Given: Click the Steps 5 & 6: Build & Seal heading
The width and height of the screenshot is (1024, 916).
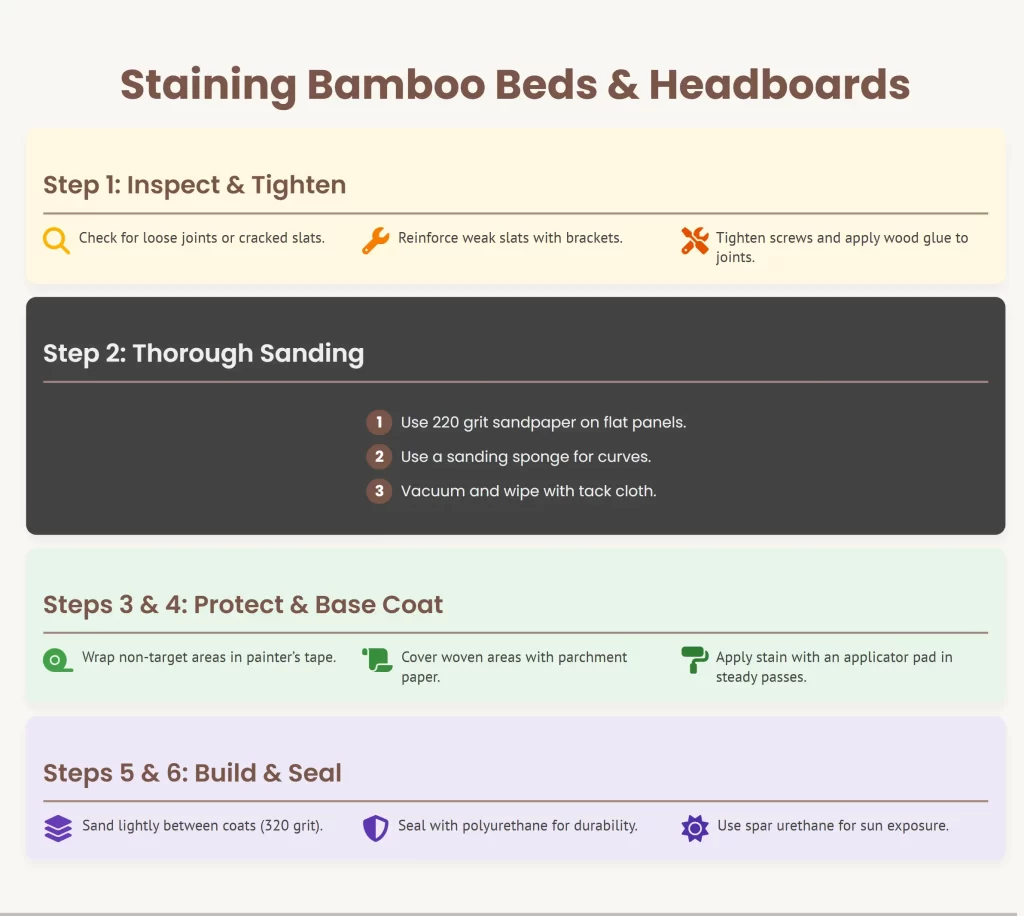Looking at the screenshot, I should 192,773.
